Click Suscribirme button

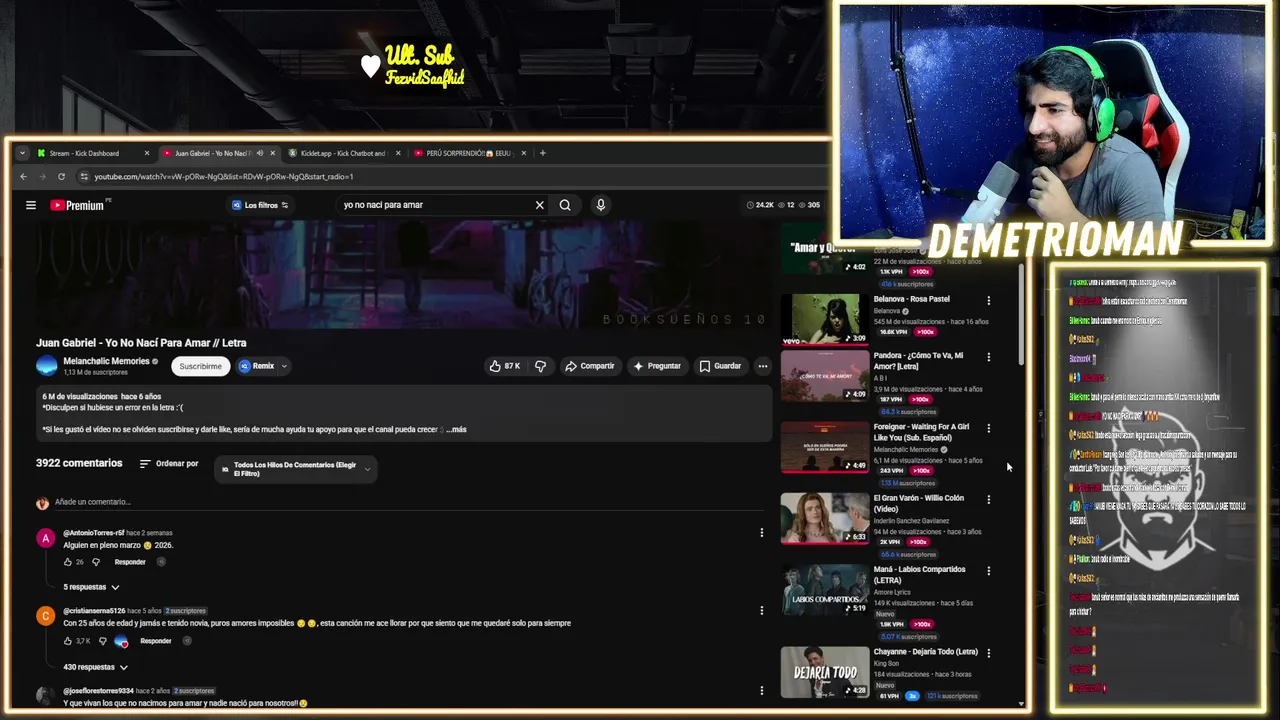point(200,366)
